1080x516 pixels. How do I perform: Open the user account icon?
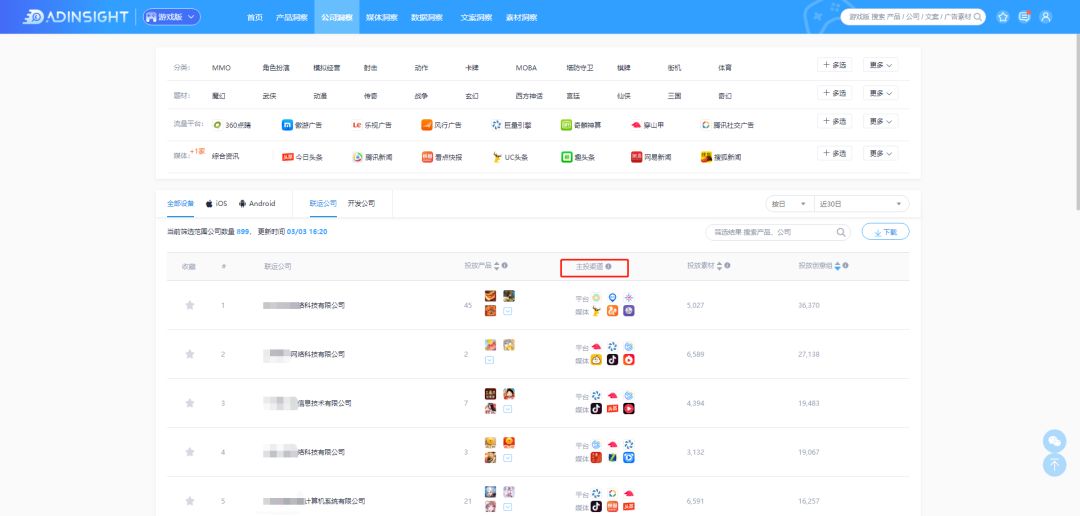[1046, 17]
